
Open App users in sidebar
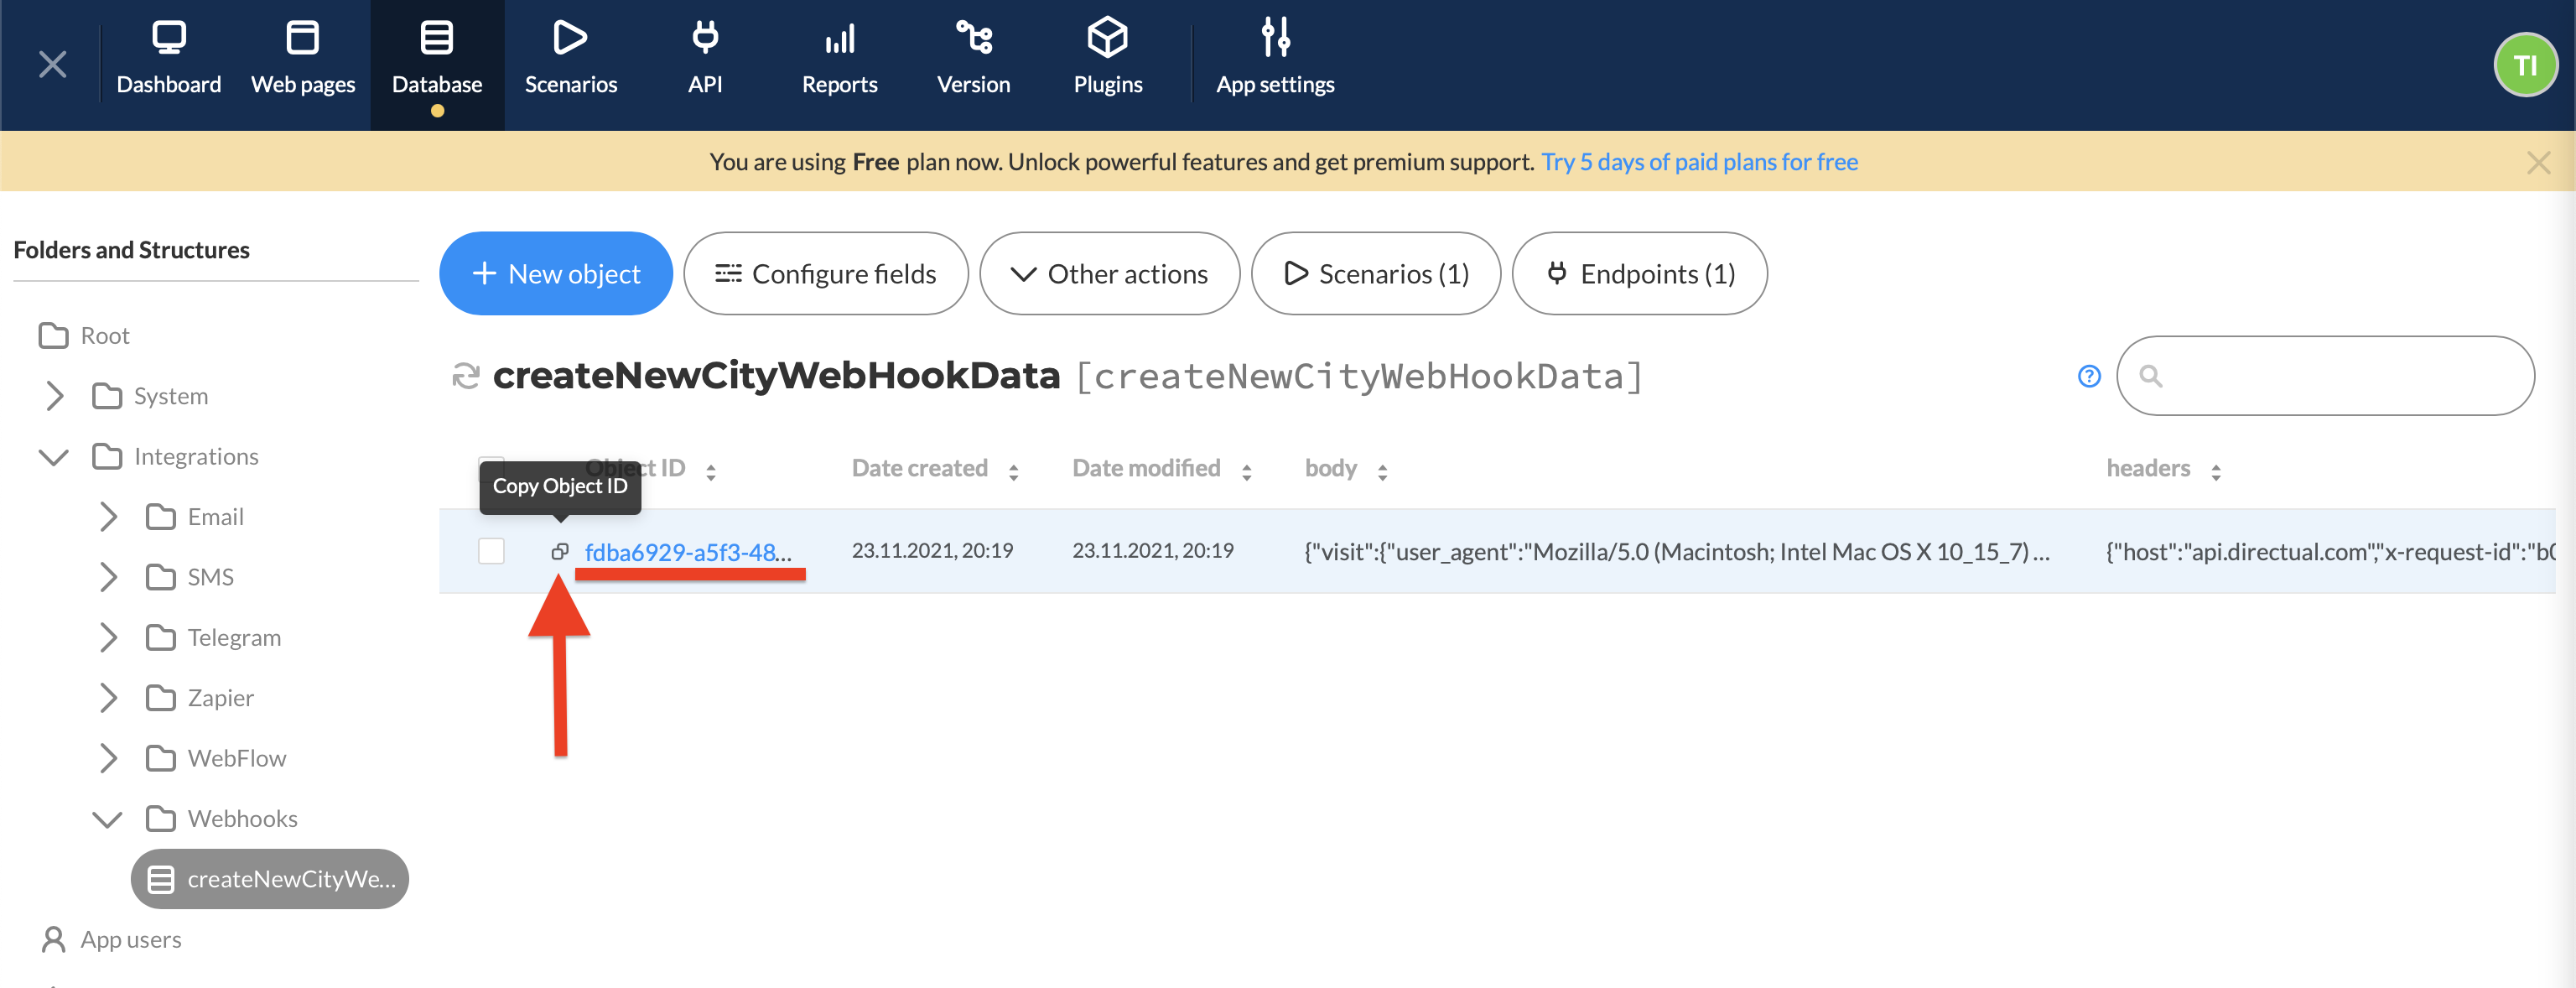(111, 939)
